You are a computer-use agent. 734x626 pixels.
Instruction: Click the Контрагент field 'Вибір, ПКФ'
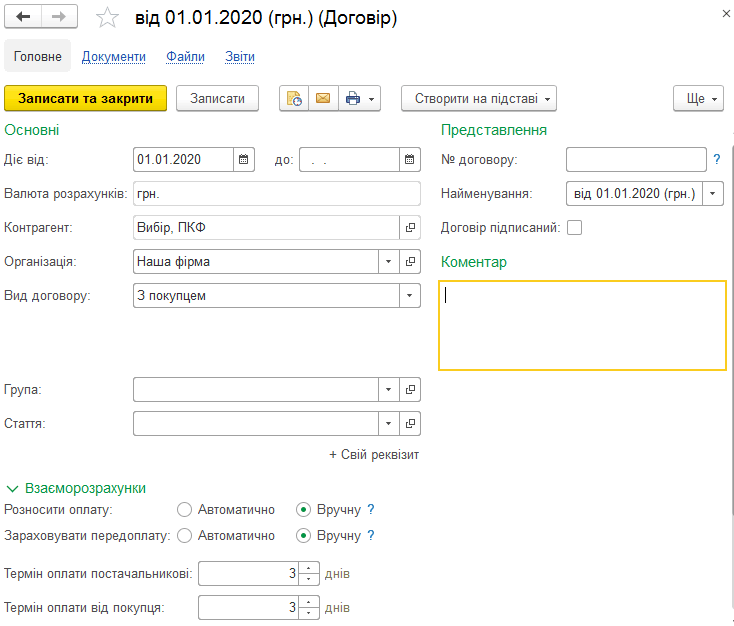click(x=266, y=228)
